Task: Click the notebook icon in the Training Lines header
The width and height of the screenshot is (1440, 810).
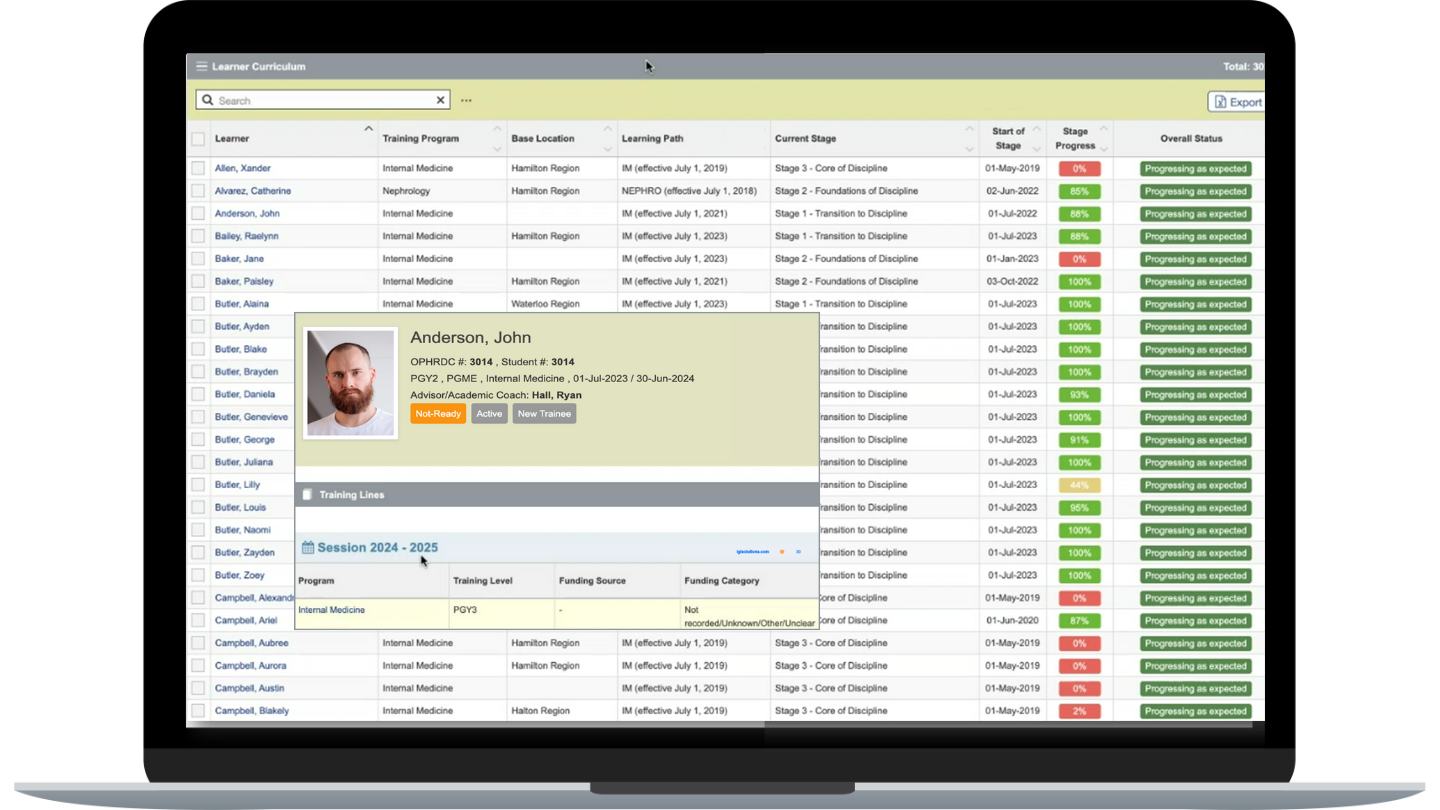Action: coord(307,494)
